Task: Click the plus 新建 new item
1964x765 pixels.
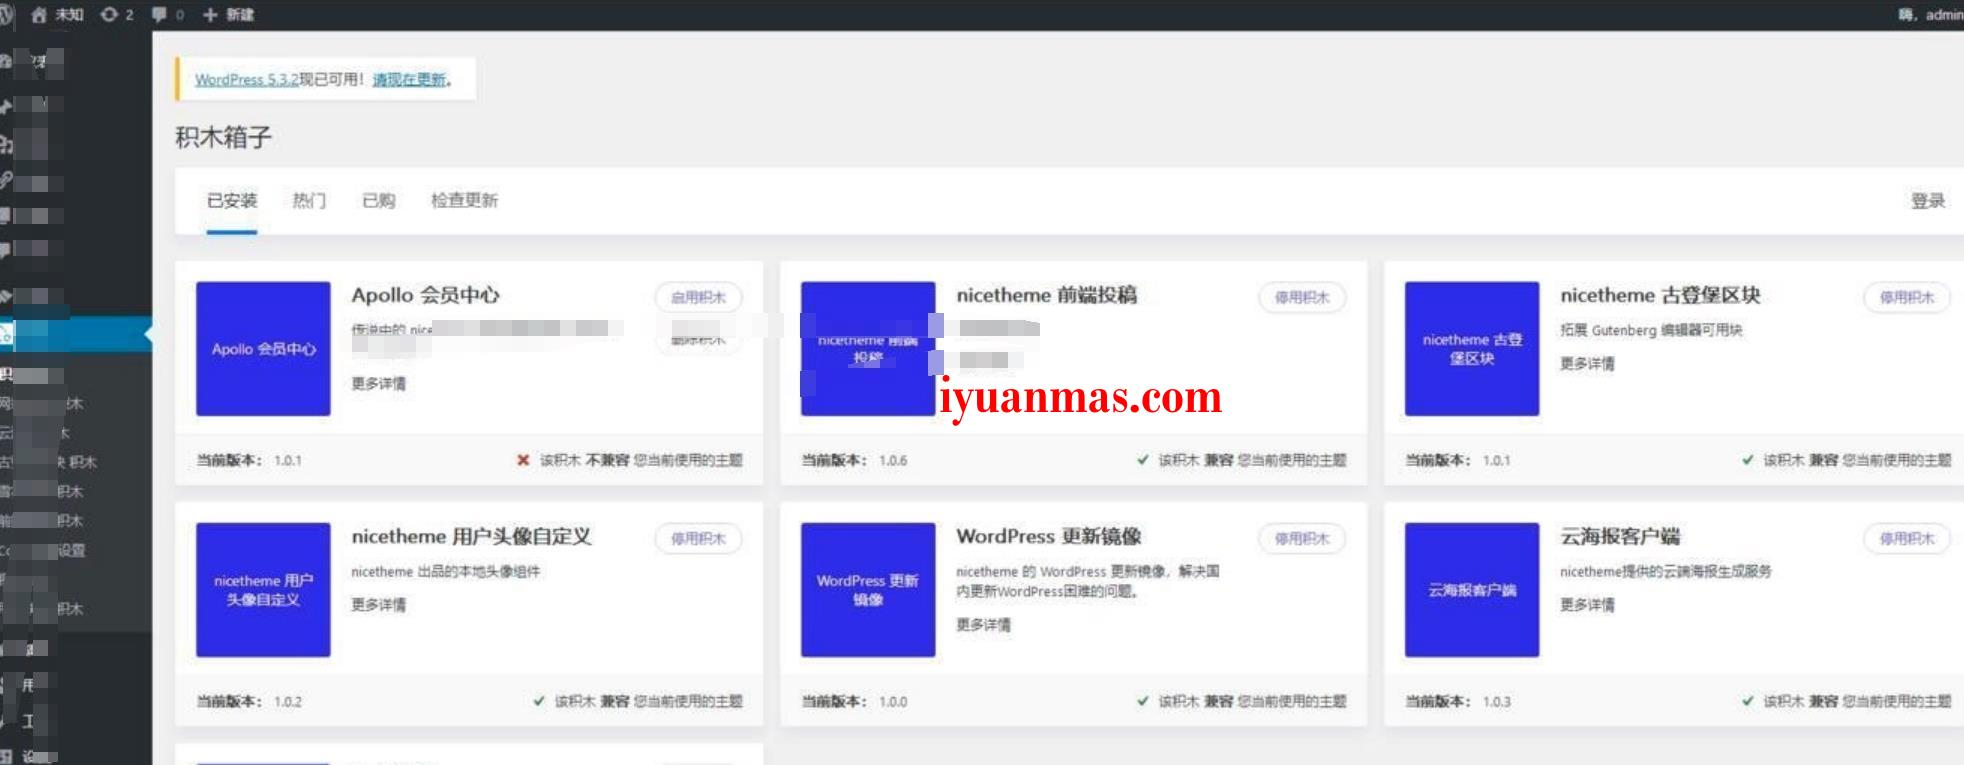Action: pos(229,14)
